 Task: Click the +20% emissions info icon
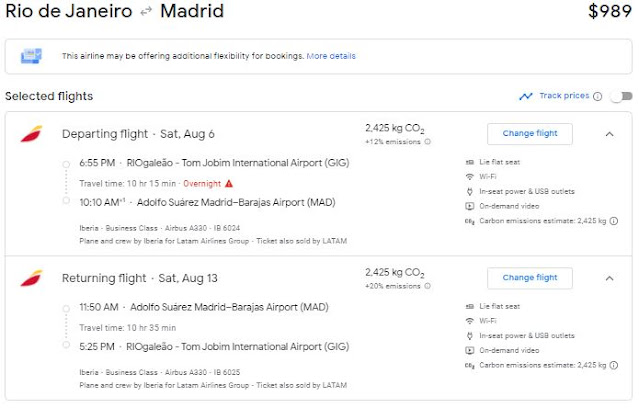coord(428,284)
